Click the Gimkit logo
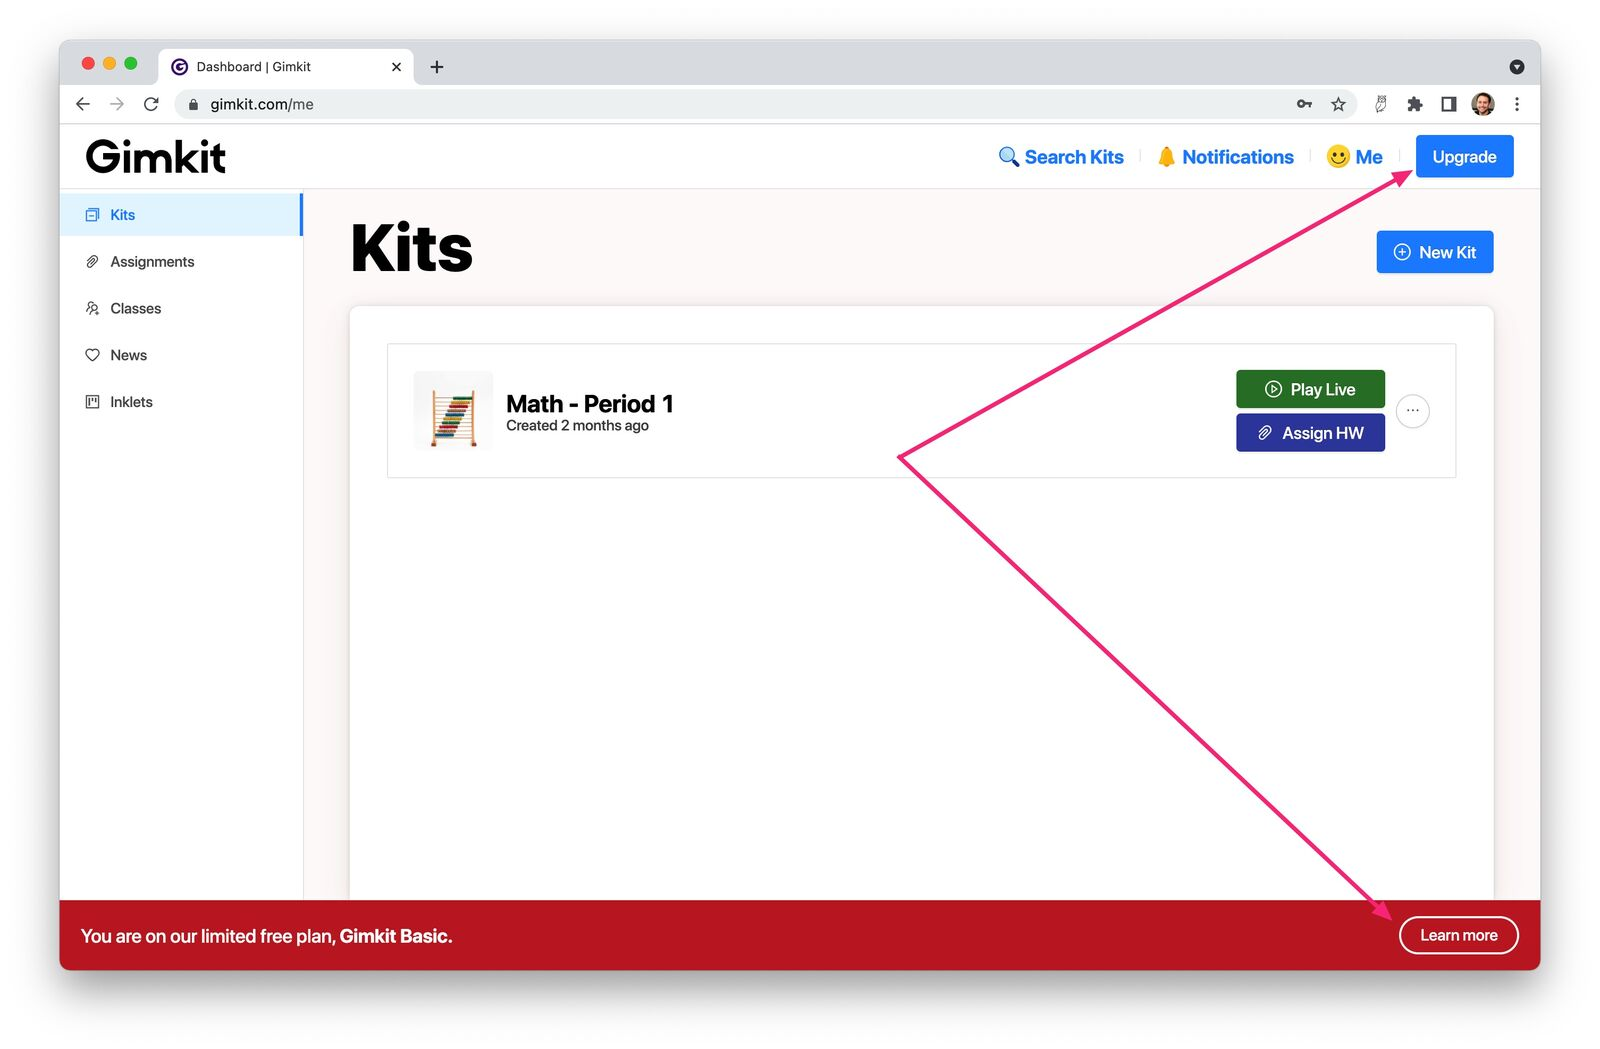Image resolution: width=1600 pixels, height=1049 pixels. pos(156,157)
